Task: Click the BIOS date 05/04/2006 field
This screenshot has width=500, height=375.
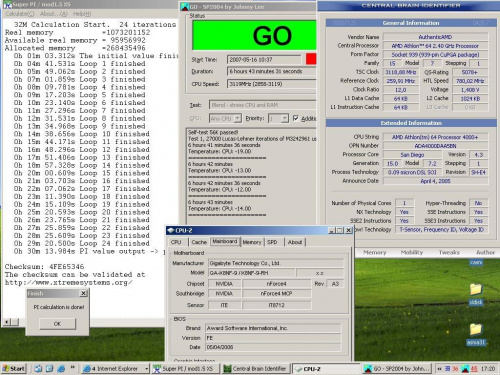Action: click(273, 347)
